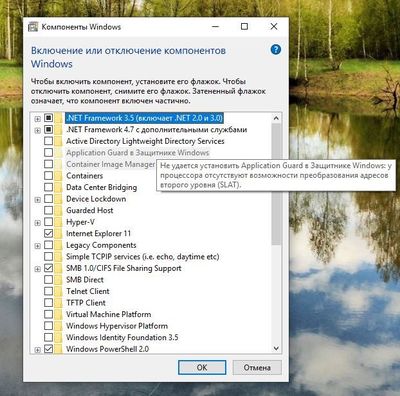Expand the .NET Framework 3.5 node

click(38, 119)
